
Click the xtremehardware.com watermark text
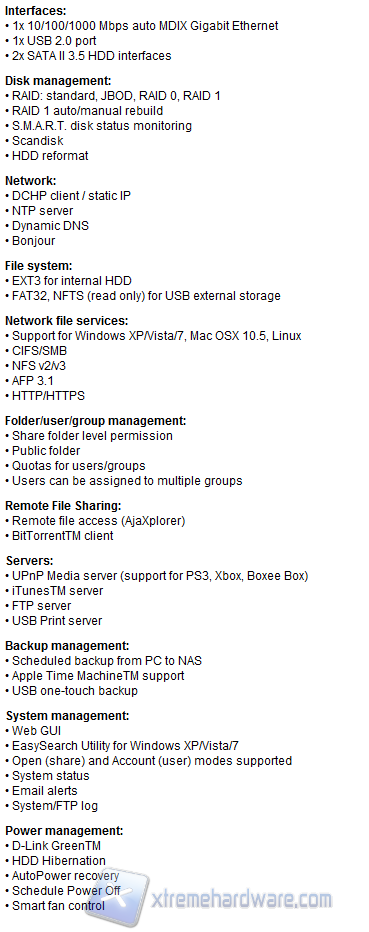(242, 899)
